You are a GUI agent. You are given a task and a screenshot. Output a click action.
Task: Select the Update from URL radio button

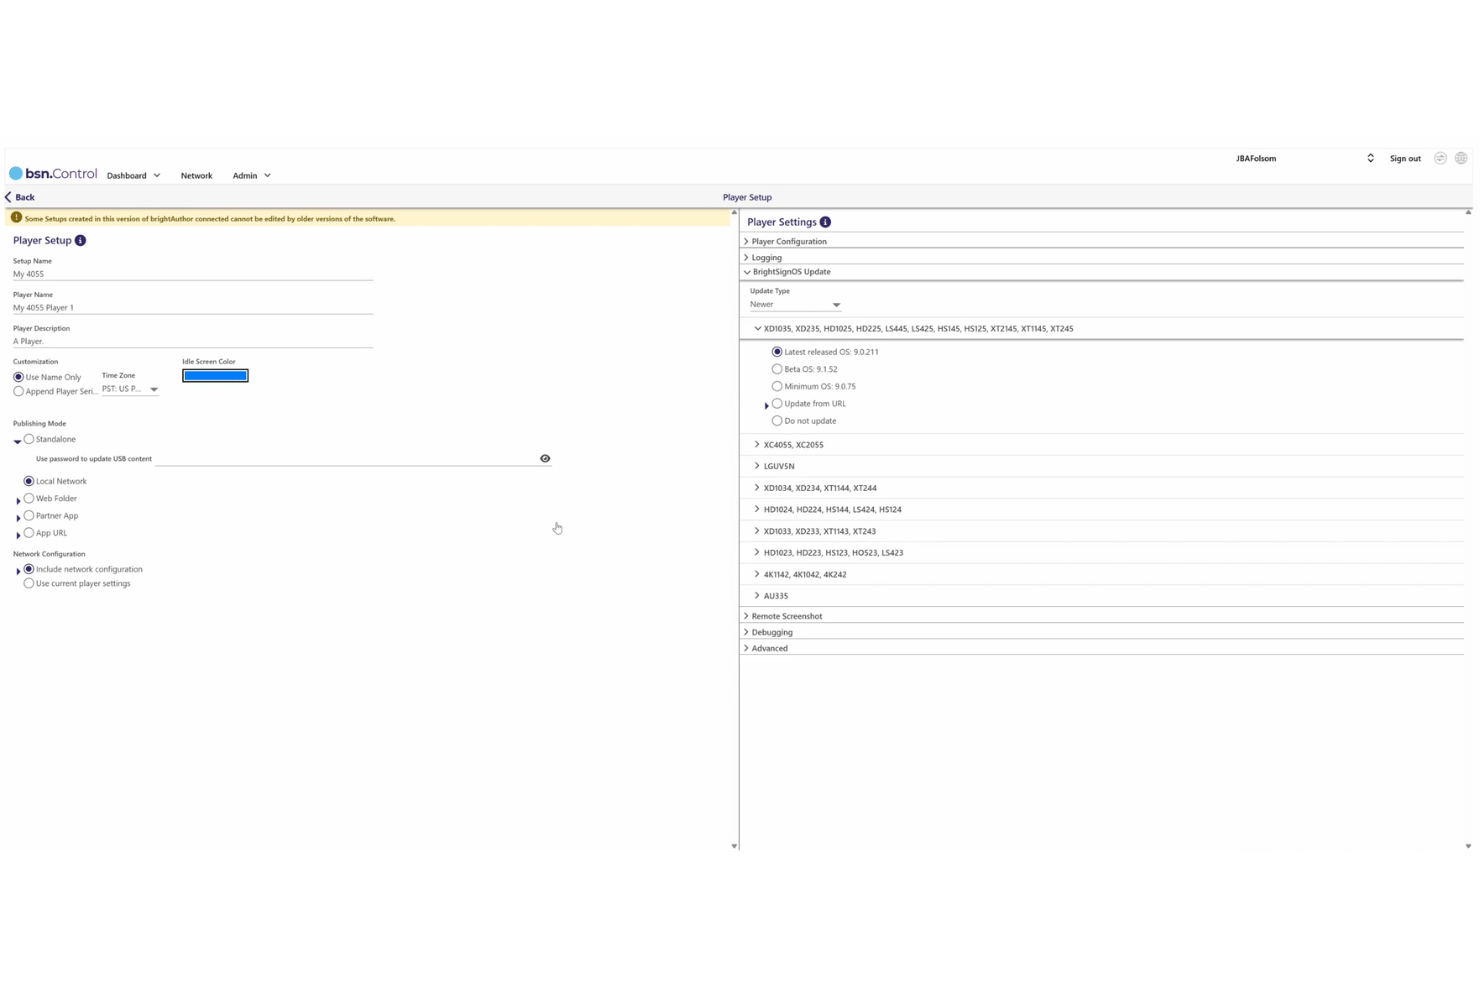coord(777,403)
